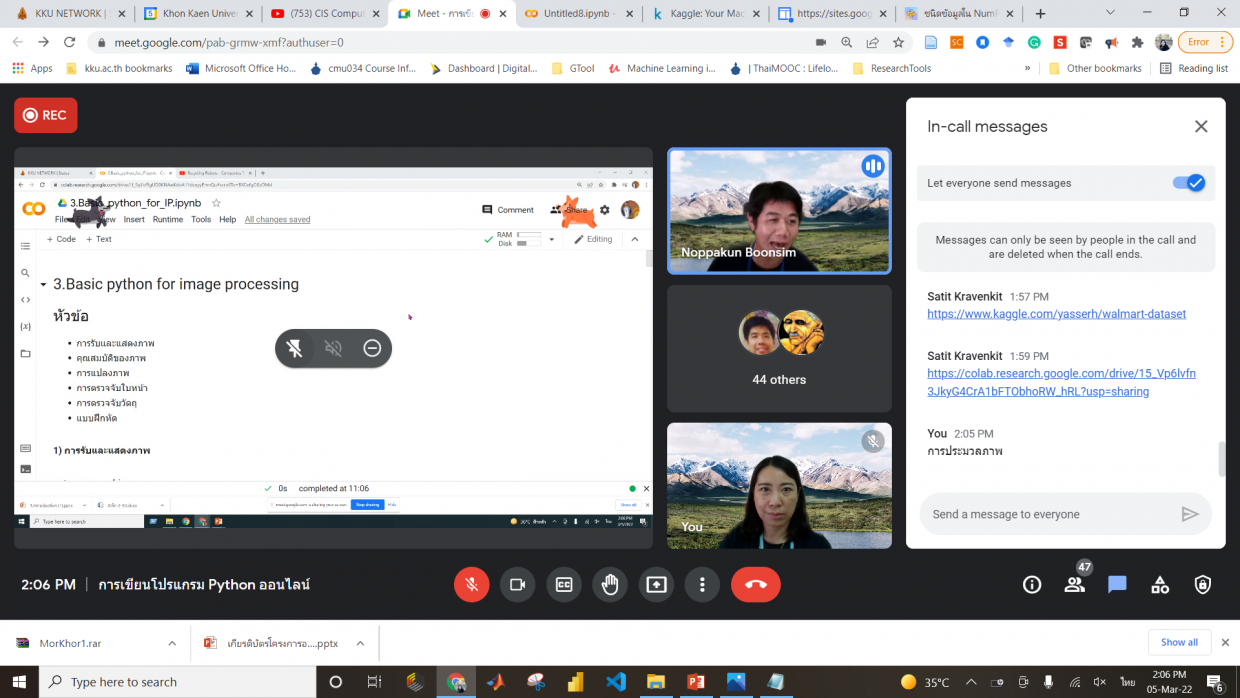Screen dimensions: 1240x698
Task: Click the Present now screen icon
Action: tap(656, 585)
